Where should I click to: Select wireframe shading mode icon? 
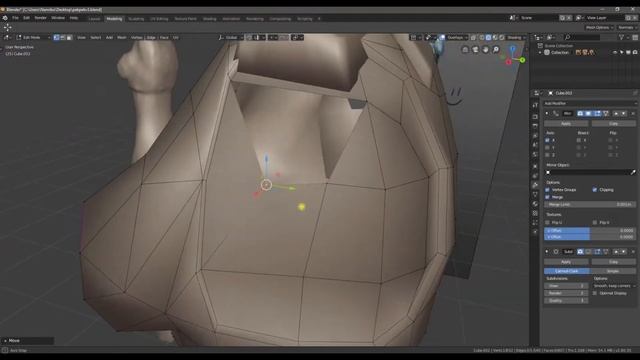coord(482,38)
